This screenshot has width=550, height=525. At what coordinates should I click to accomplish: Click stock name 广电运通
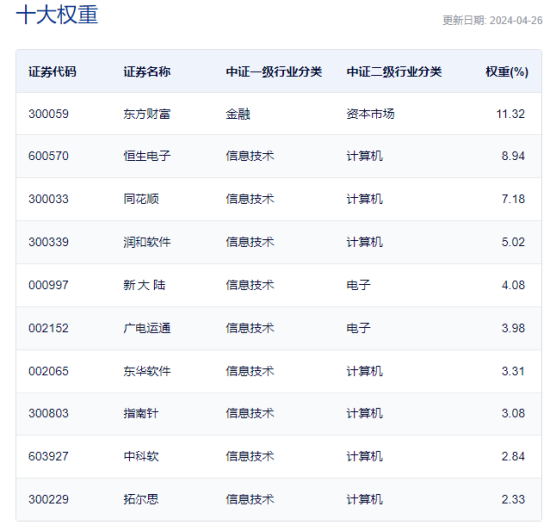[x=147, y=328]
